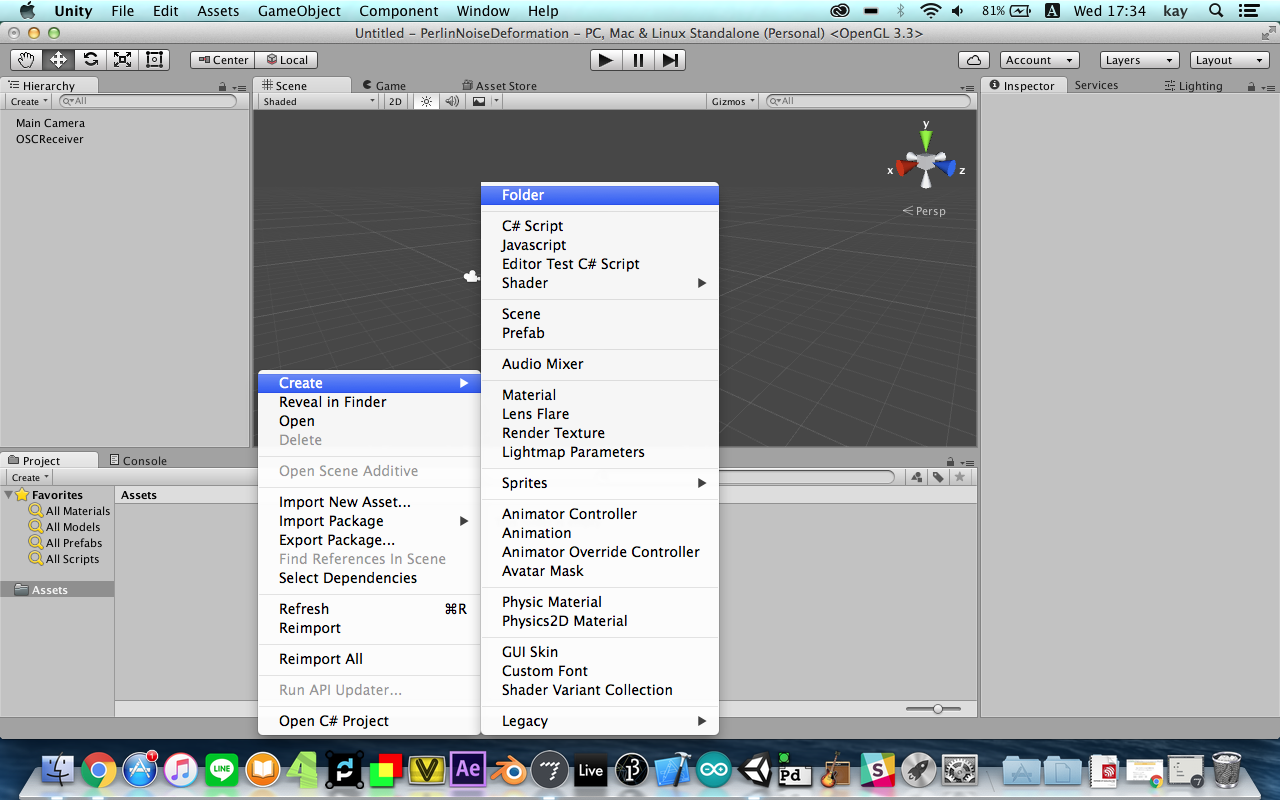Choose Open C# Project entry

coord(369,721)
